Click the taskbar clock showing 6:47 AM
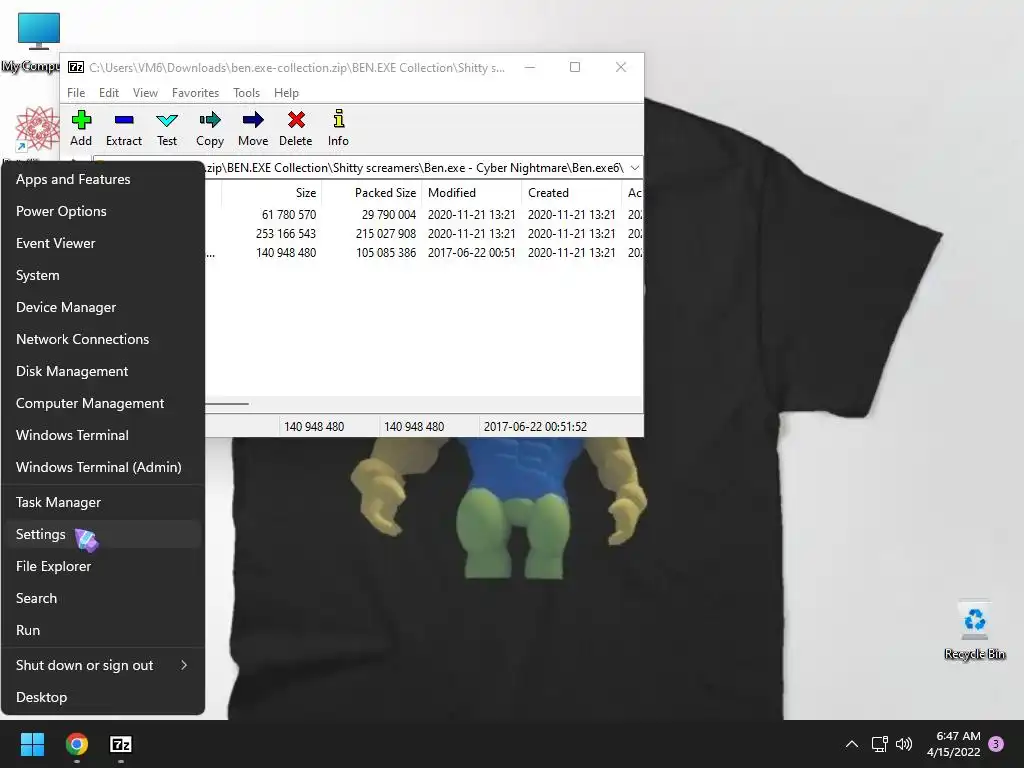This screenshot has width=1024, height=768. click(x=953, y=744)
